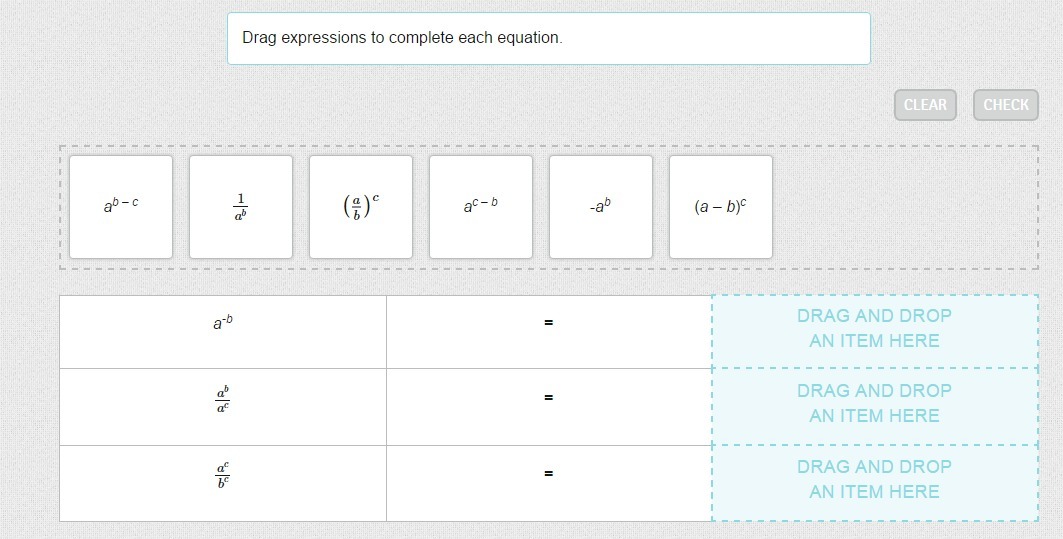Click the drop zone for a^-b row
This screenshot has height=539, width=1063.
click(x=874, y=329)
